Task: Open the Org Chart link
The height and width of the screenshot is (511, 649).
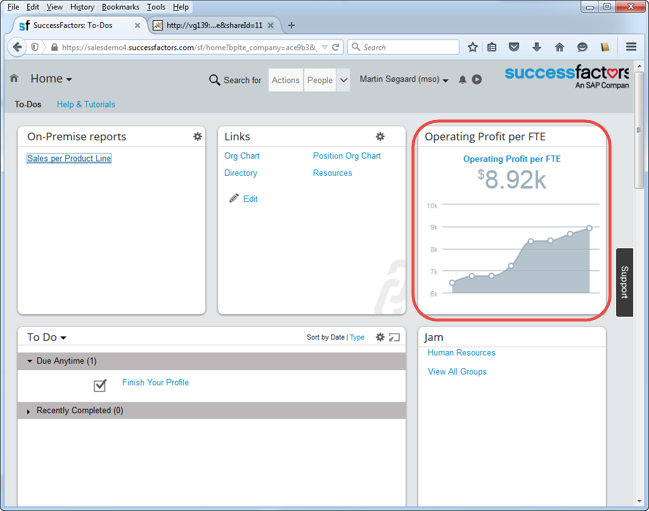Action: tap(242, 156)
